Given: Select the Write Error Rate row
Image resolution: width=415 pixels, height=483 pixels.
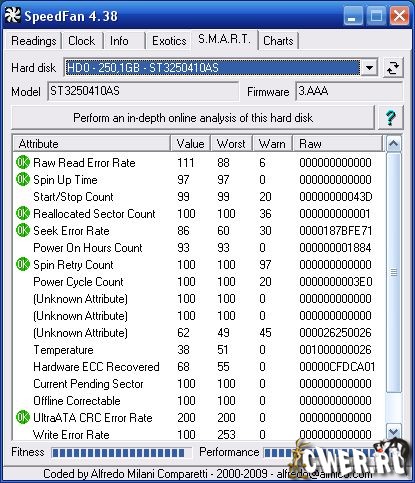Looking at the screenshot, I should (x=199, y=434).
